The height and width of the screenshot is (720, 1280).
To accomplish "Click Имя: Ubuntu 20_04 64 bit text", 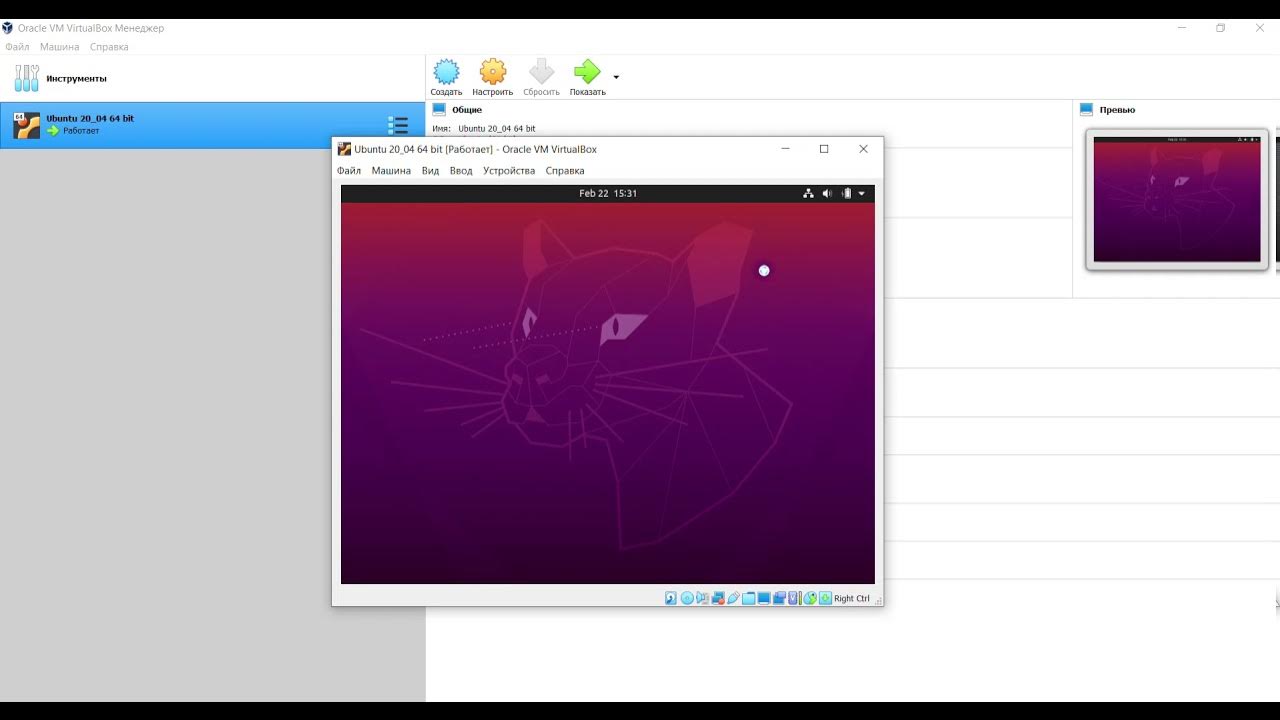I will click(484, 129).
